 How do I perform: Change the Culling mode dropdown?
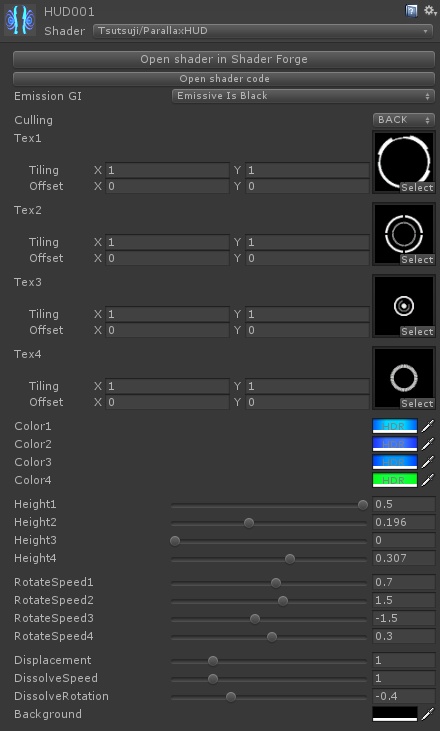[404, 120]
